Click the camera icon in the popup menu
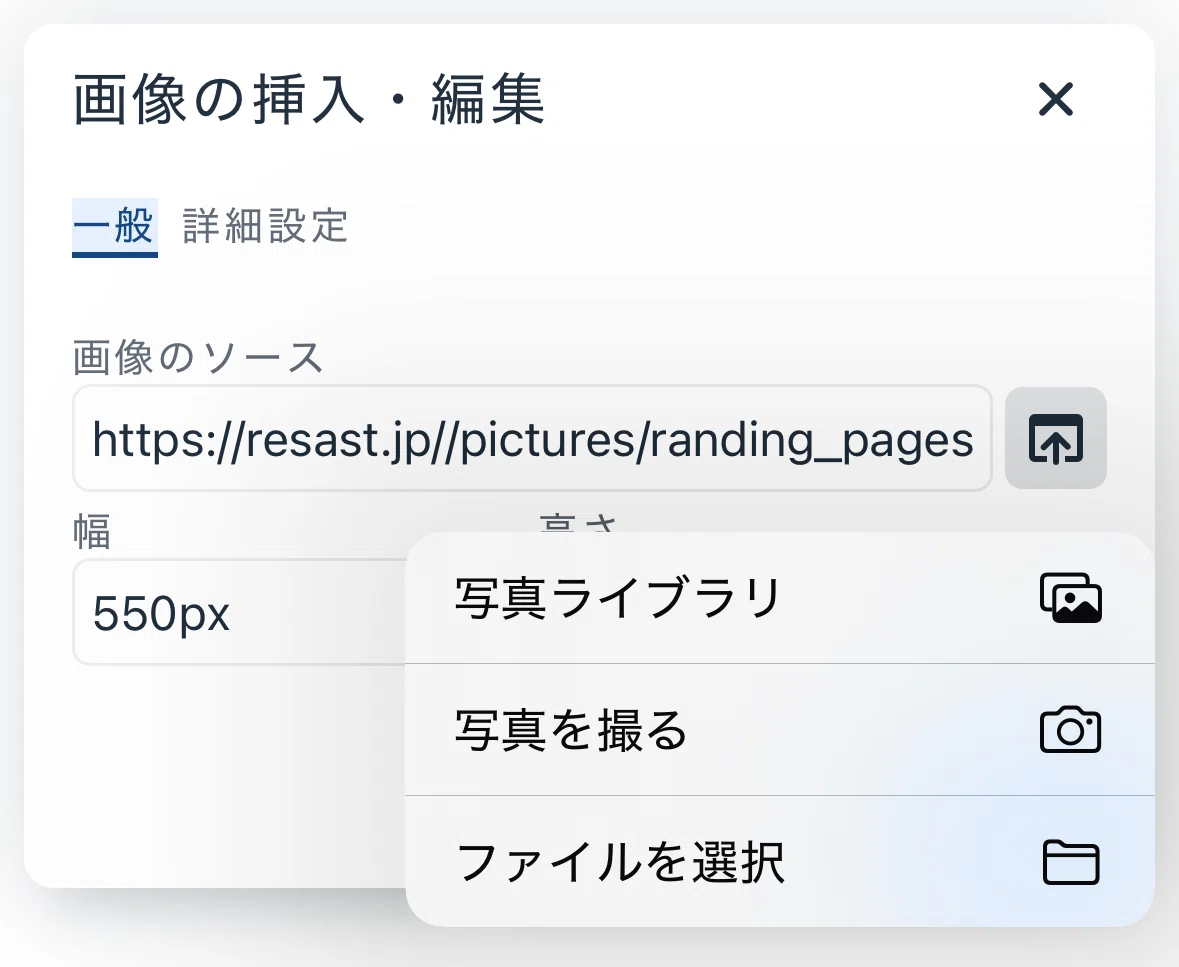This screenshot has height=967, width=1179. 1071,729
